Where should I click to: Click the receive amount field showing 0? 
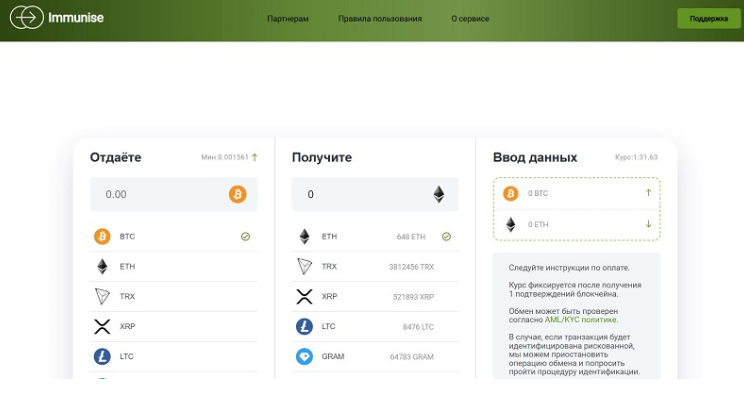(375, 194)
